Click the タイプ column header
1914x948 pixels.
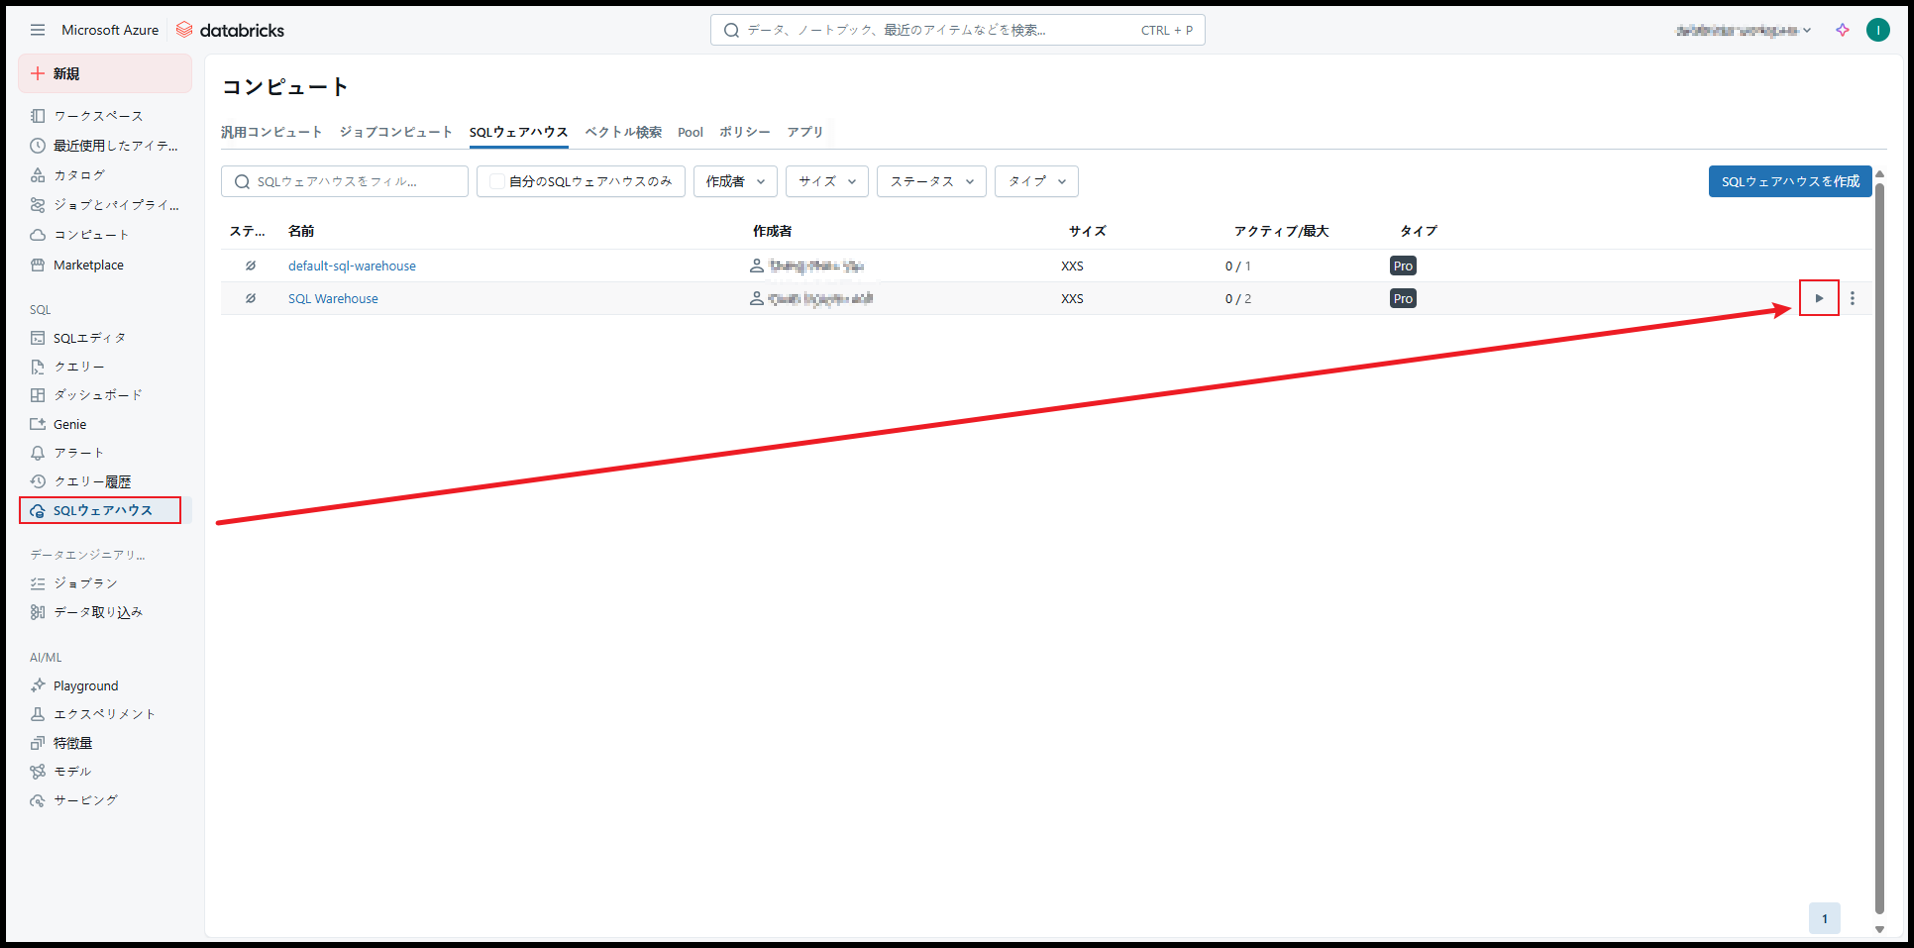point(1418,231)
